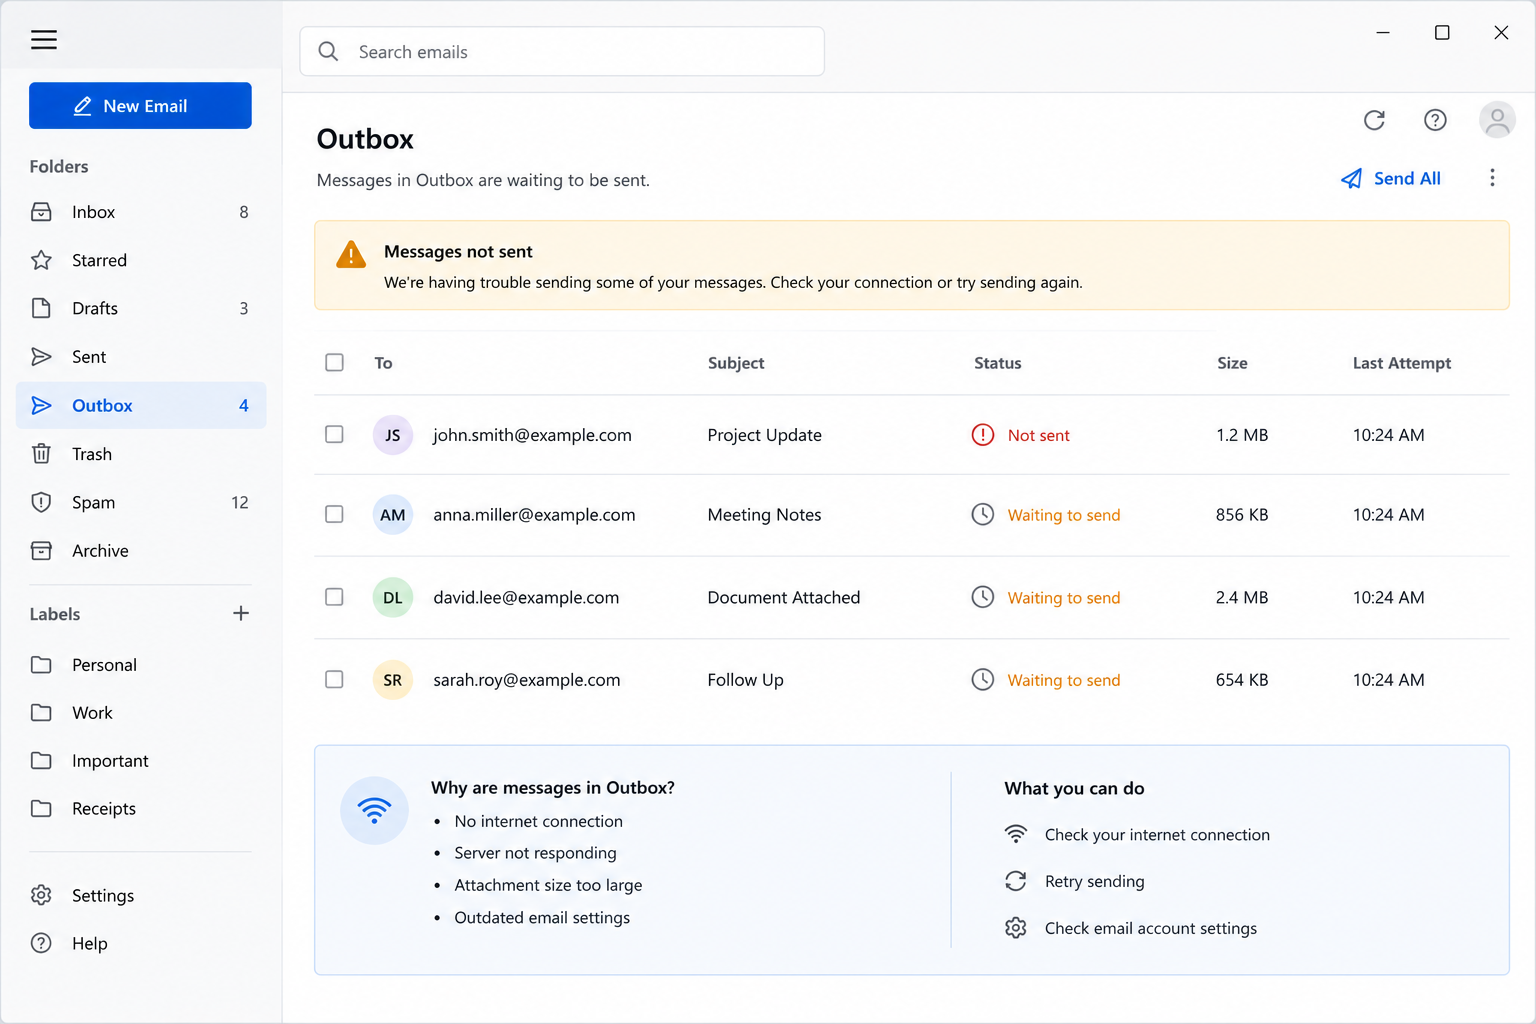Open the Starred folder

(x=141, y=260)
